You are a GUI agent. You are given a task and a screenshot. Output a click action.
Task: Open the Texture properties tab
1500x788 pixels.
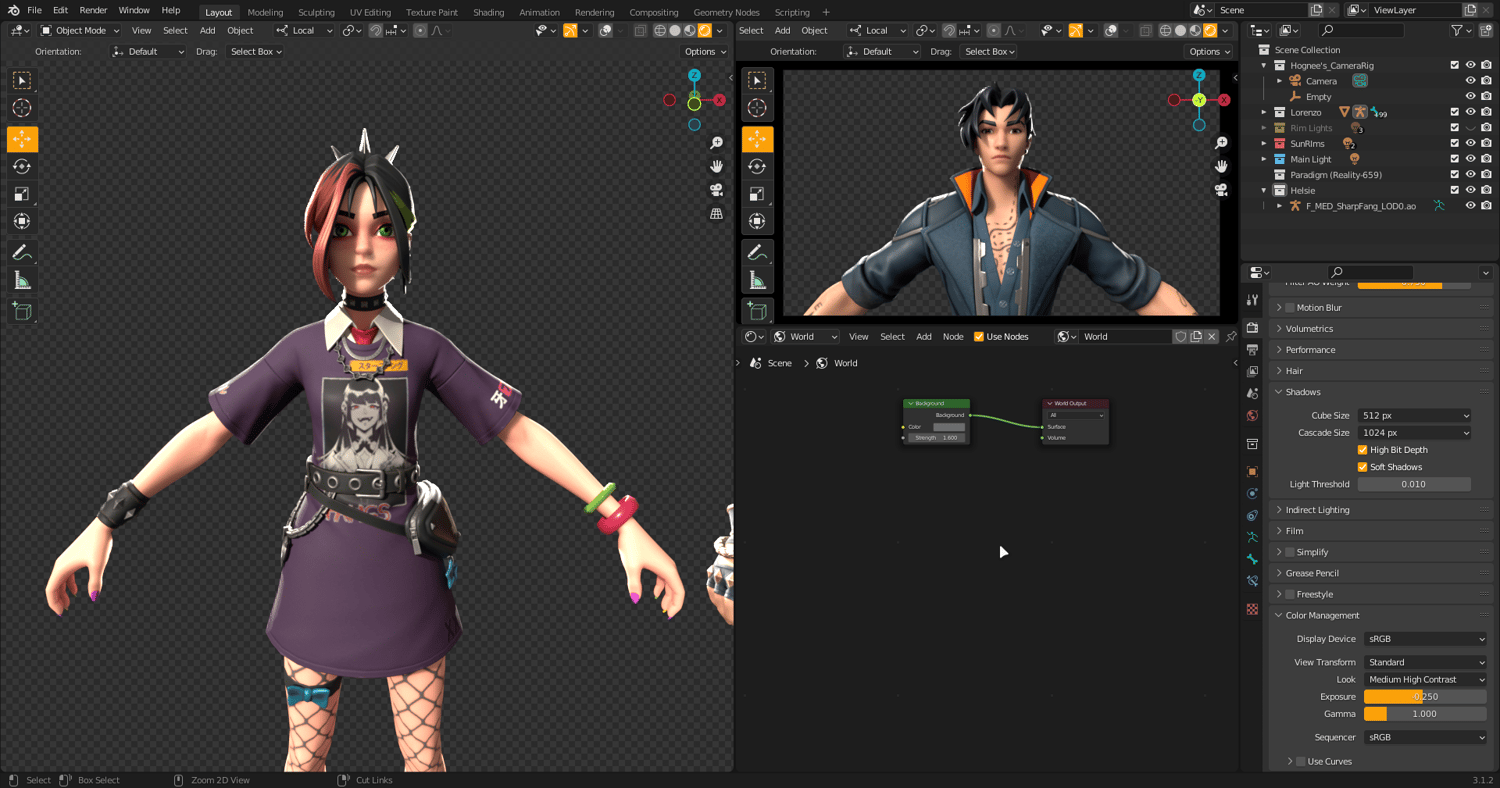[1253, 609]
